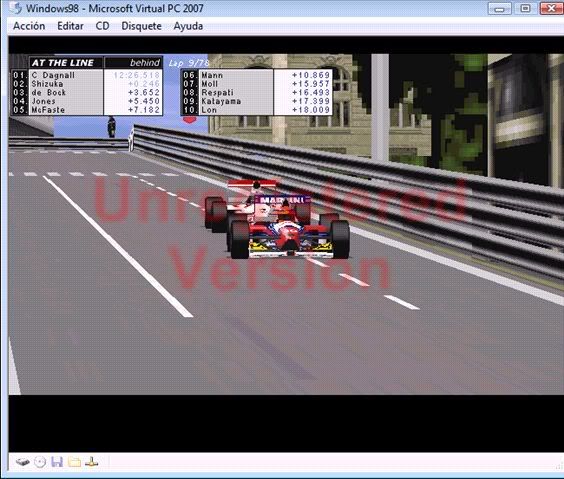564x479 pixels.
Task: Click the hard disk activity icon
Action: [23, 462]
